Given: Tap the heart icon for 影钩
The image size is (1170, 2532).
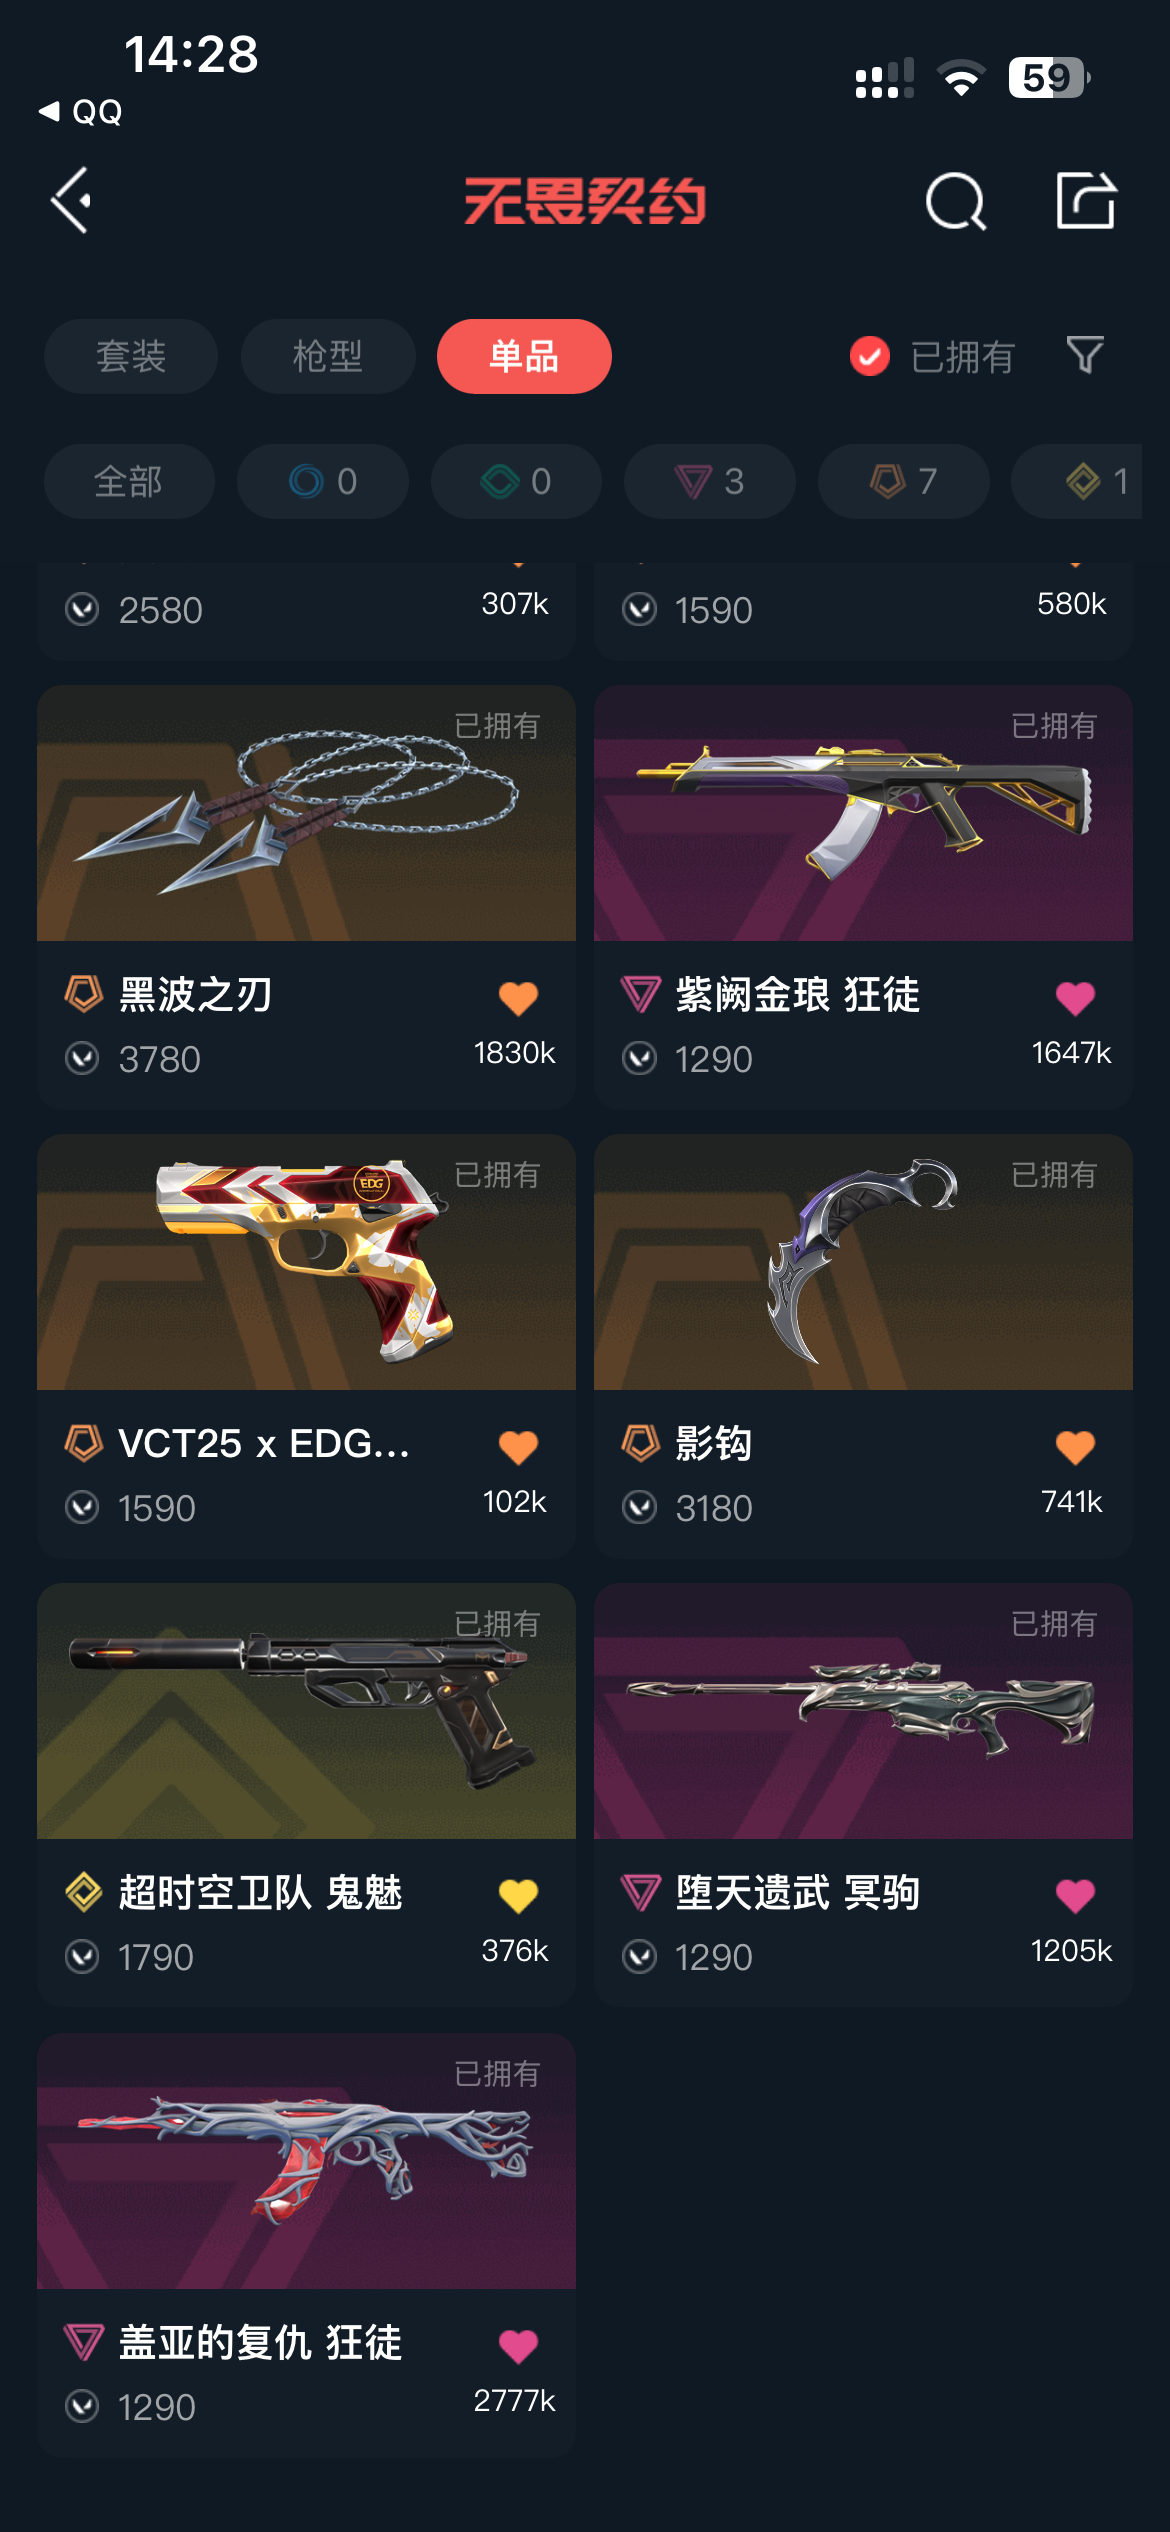Looking at the screenshot, I should pos(1075,1446).
